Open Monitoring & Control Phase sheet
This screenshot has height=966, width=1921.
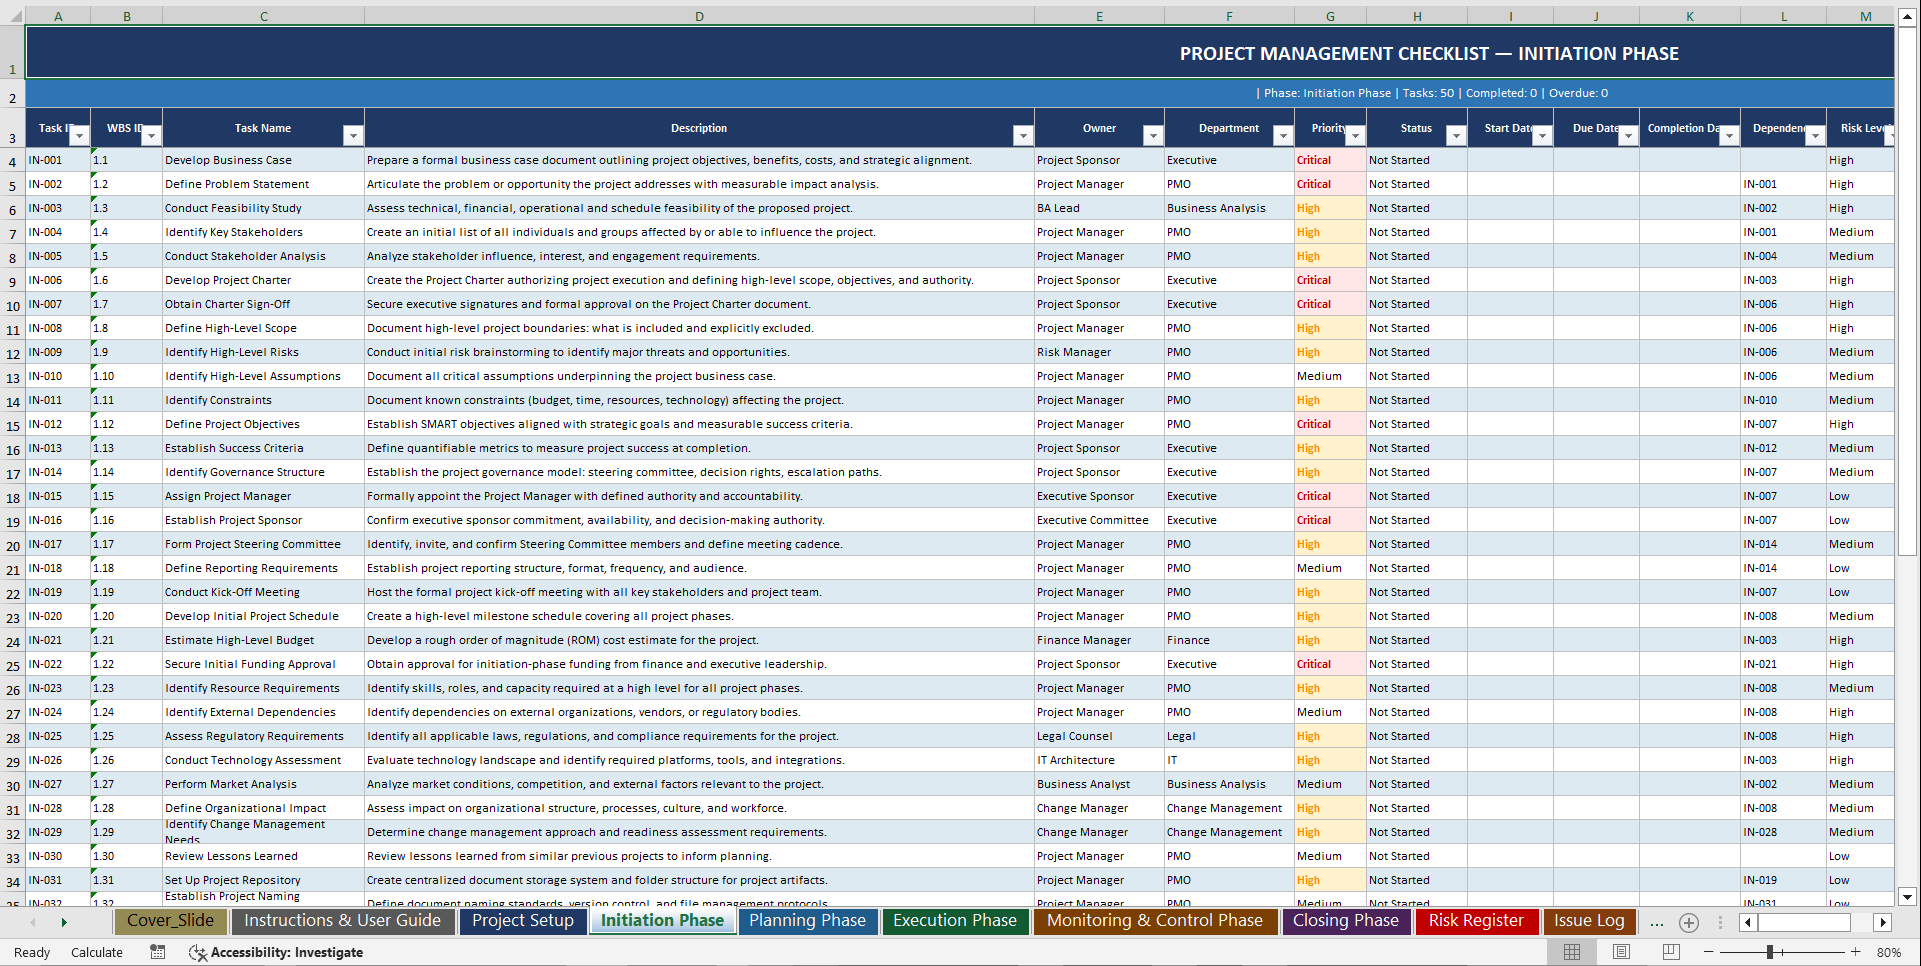1155,921
